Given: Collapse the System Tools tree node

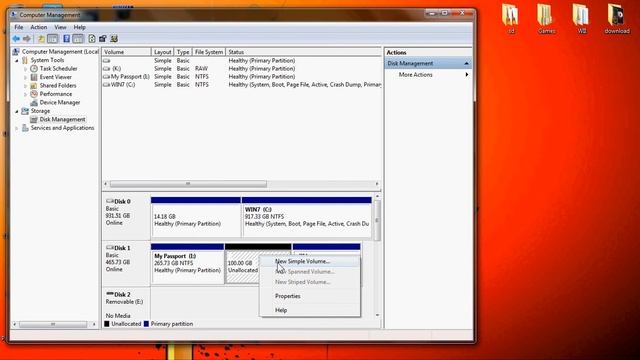Looking at the screenshot, I should [17, 60].
